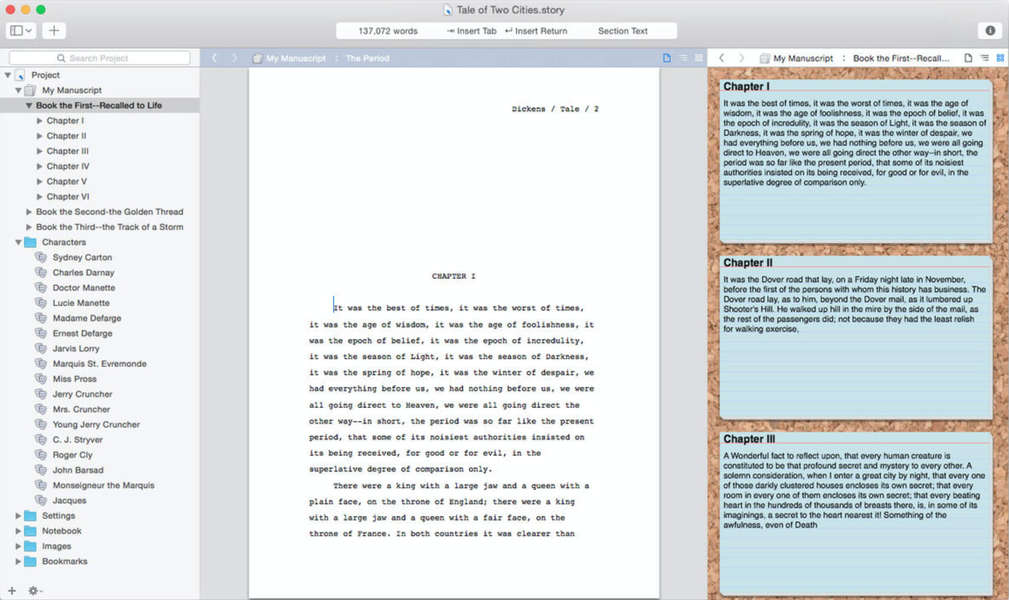Expand the Settings folder
The width and height of the screenshot is (1009, 600).
click(x=18, y=516)
